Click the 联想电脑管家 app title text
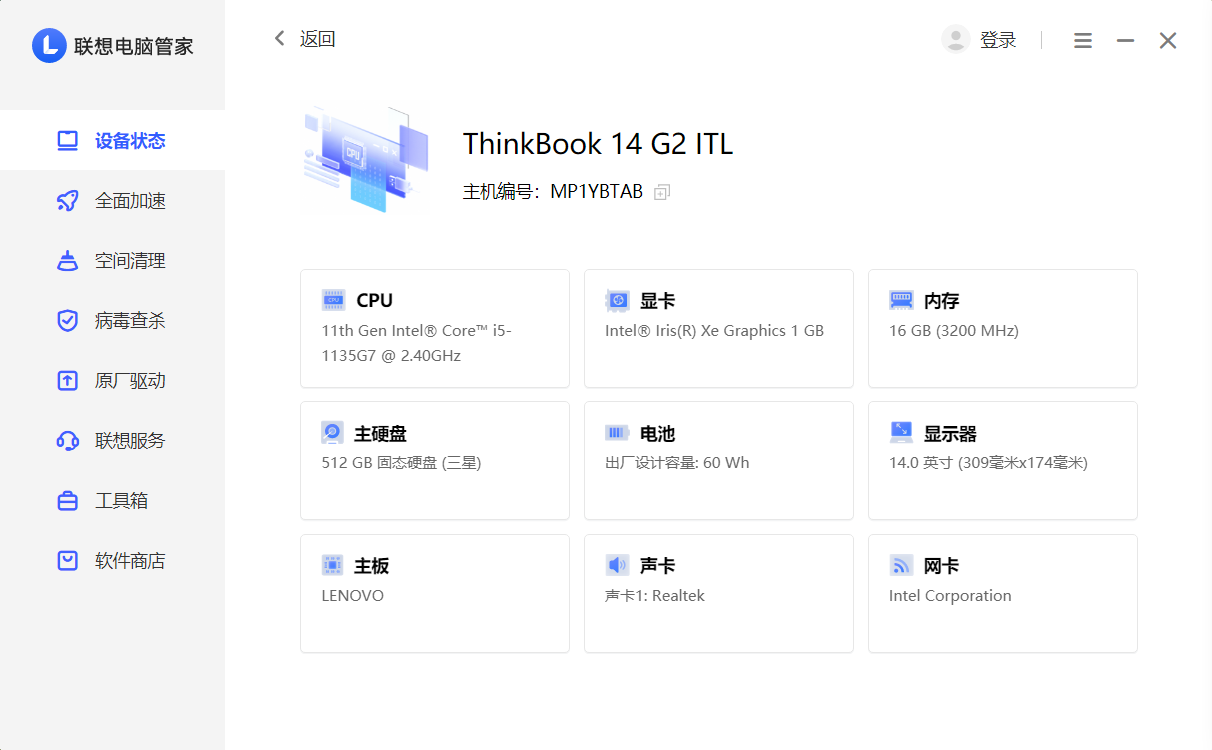This screenshot has height=750, width=1212. tap(134, 46)
